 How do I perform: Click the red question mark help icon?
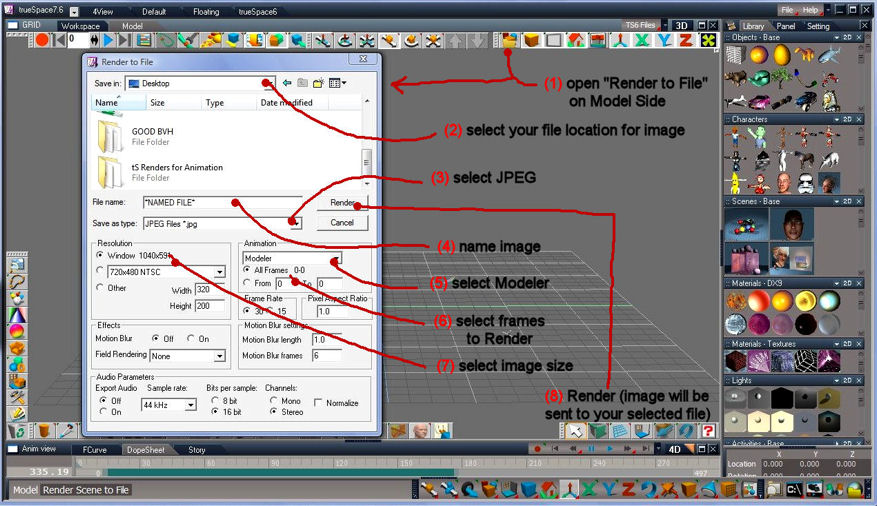(x=708, y=431)
